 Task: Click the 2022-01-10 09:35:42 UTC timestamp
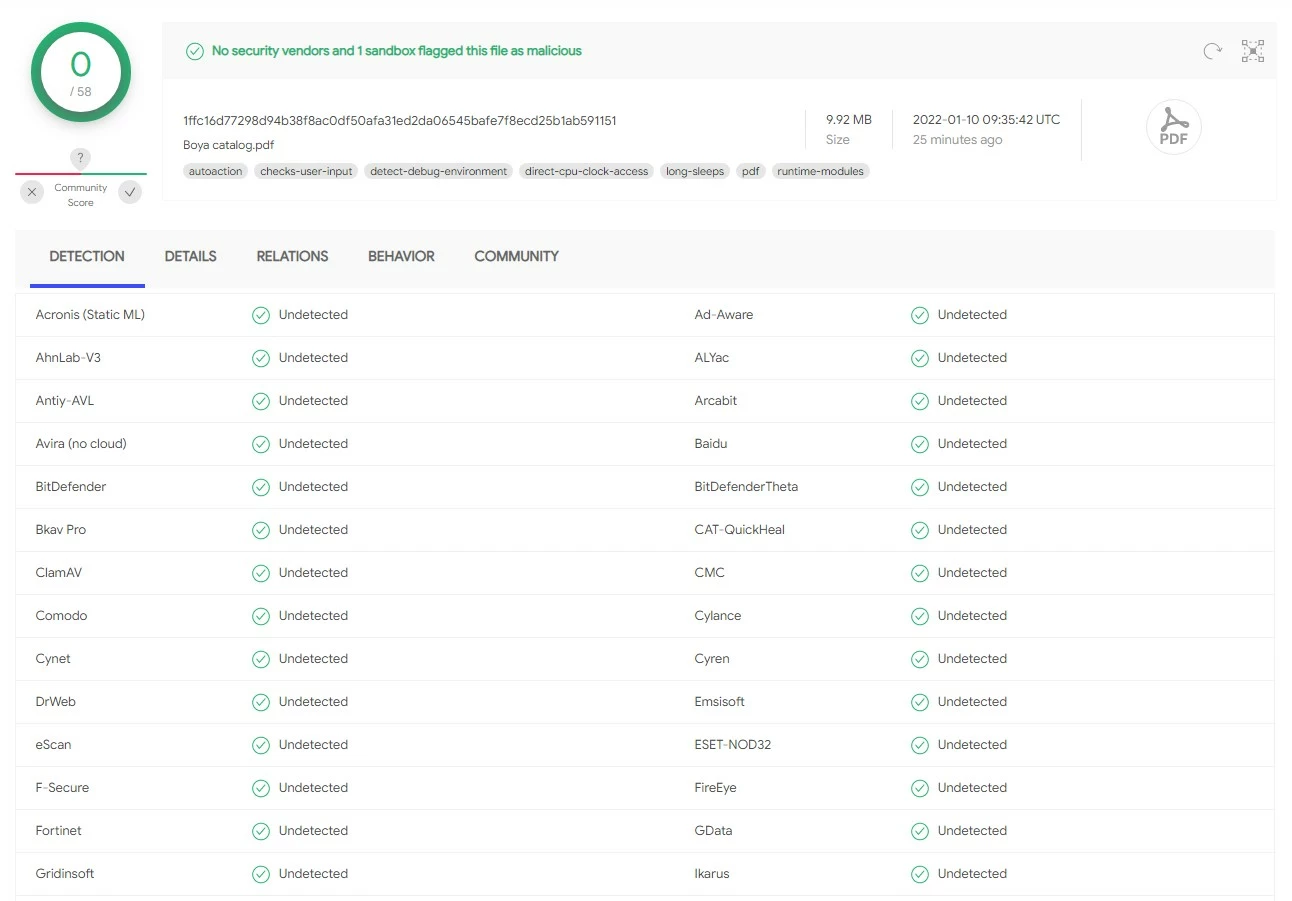tap(986, 120)
